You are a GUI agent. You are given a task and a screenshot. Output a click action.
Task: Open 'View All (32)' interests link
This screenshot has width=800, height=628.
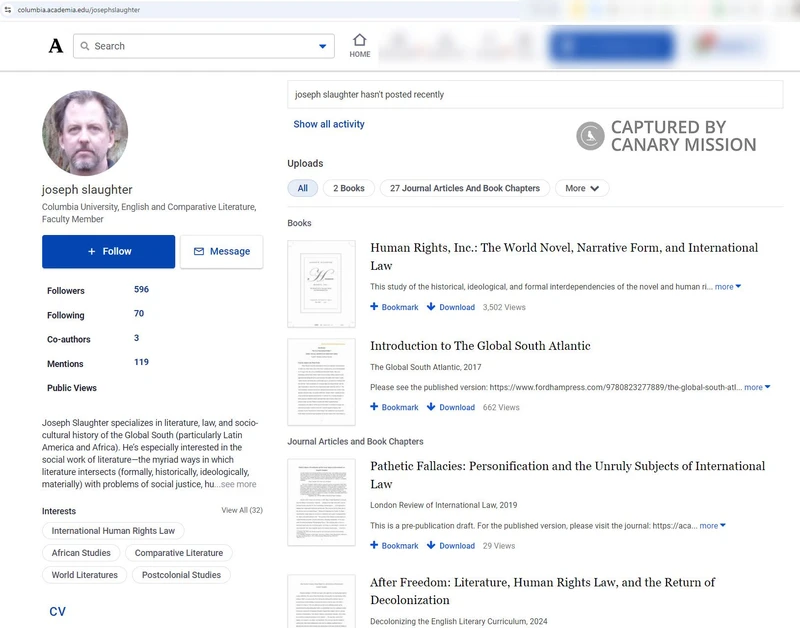(241, 510)
